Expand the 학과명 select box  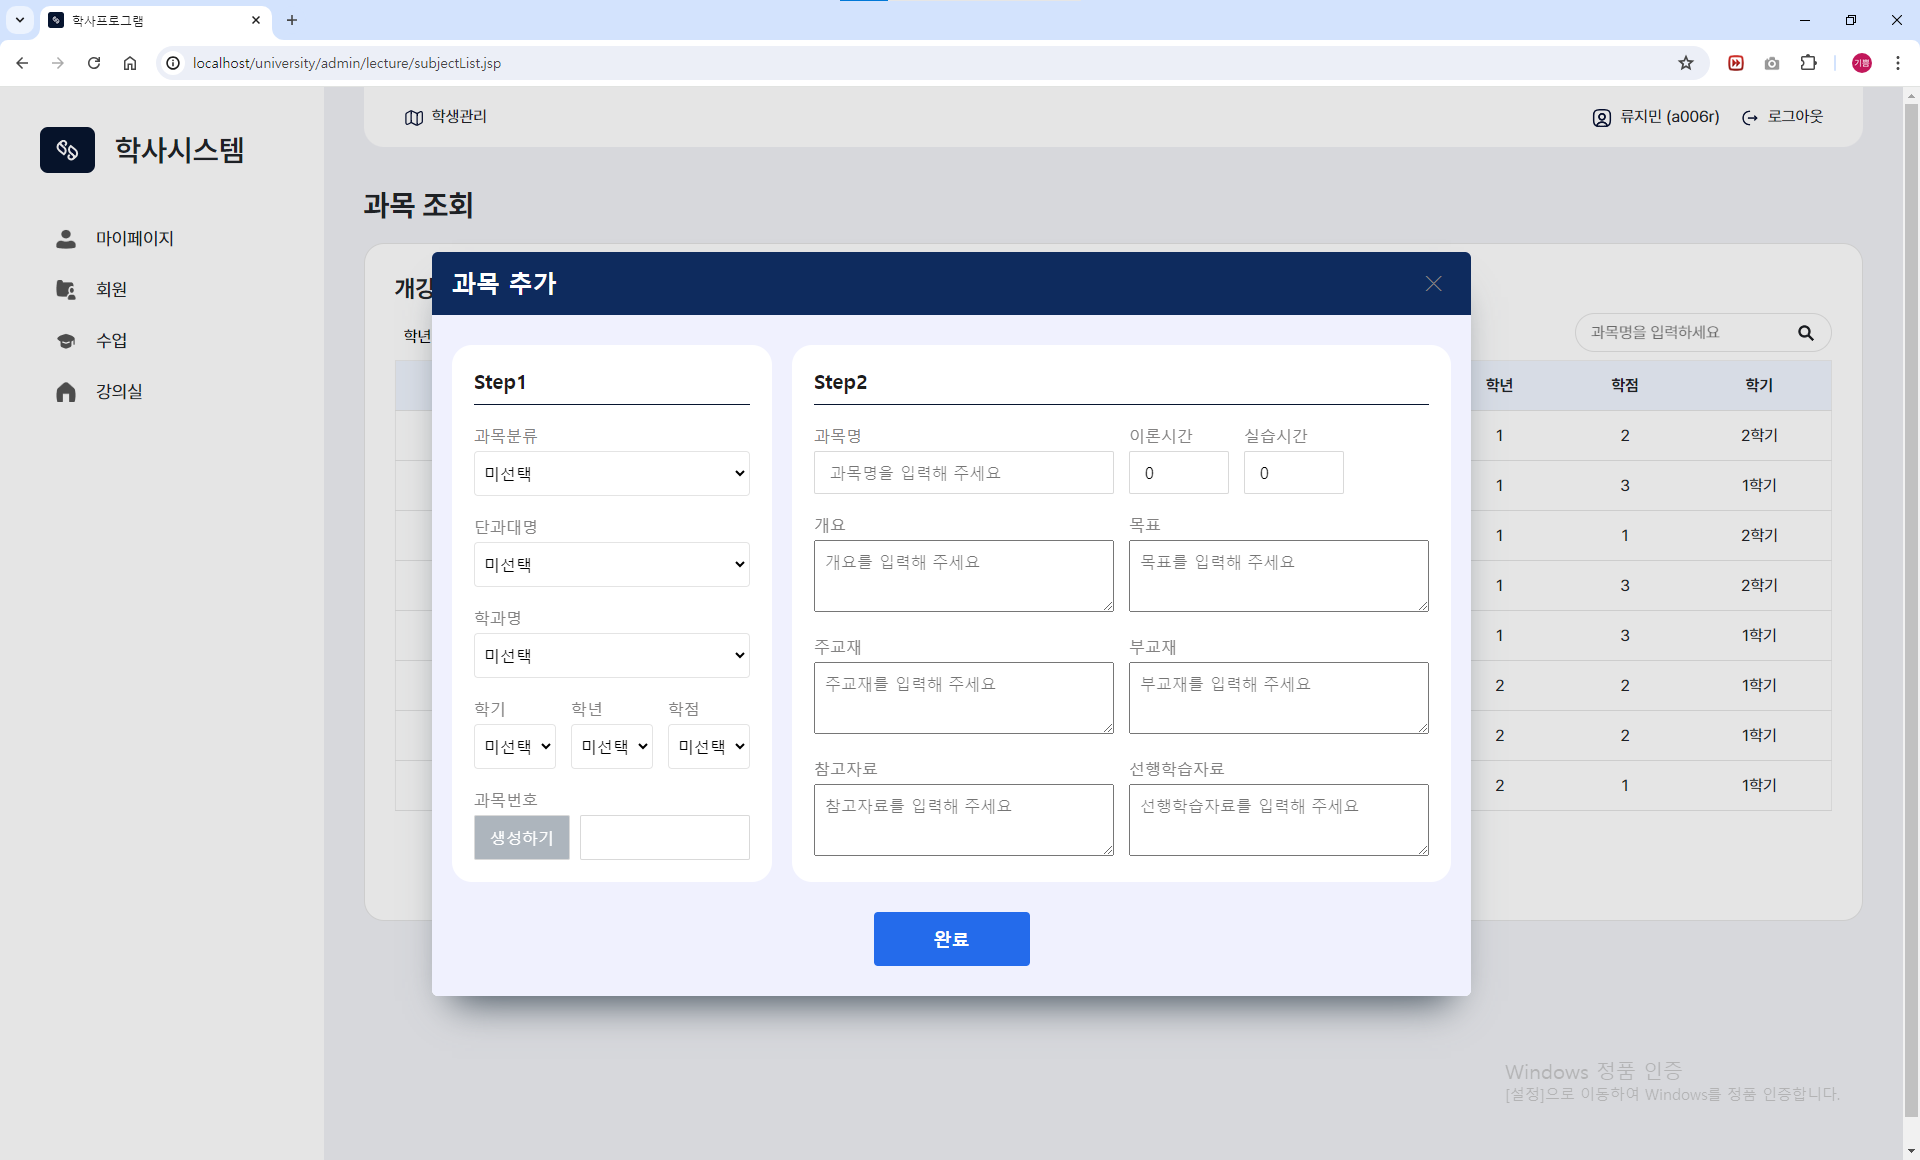[611, 655]
